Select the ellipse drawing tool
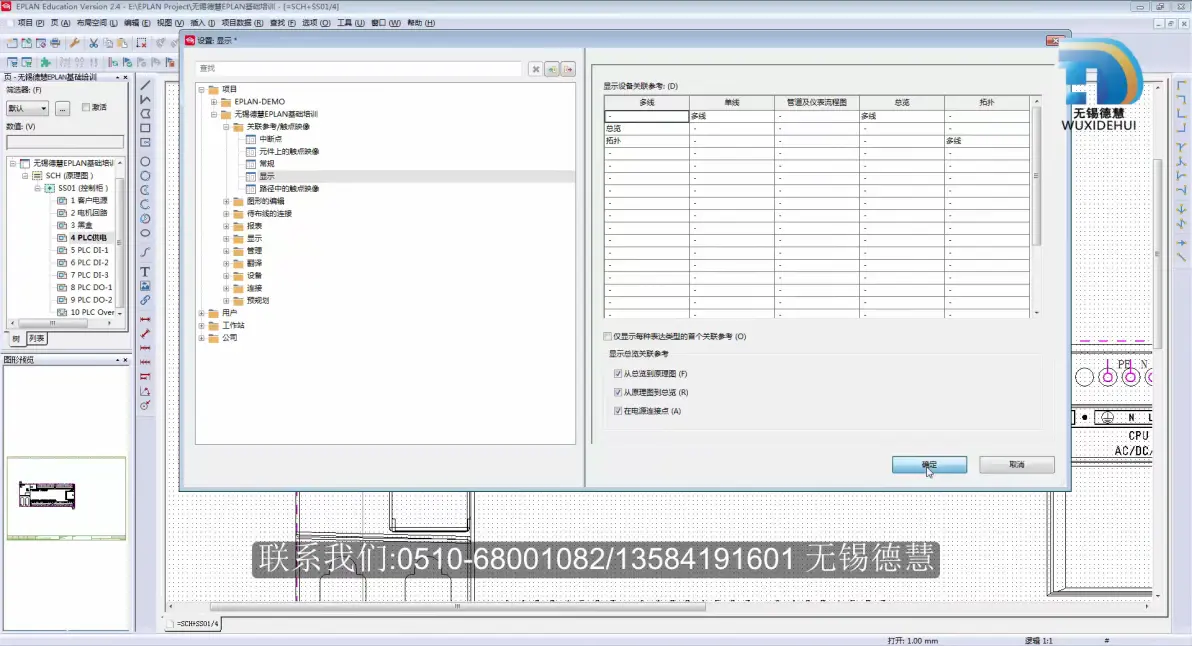This screenshot has width=1192, height=646. click(145, 233)
